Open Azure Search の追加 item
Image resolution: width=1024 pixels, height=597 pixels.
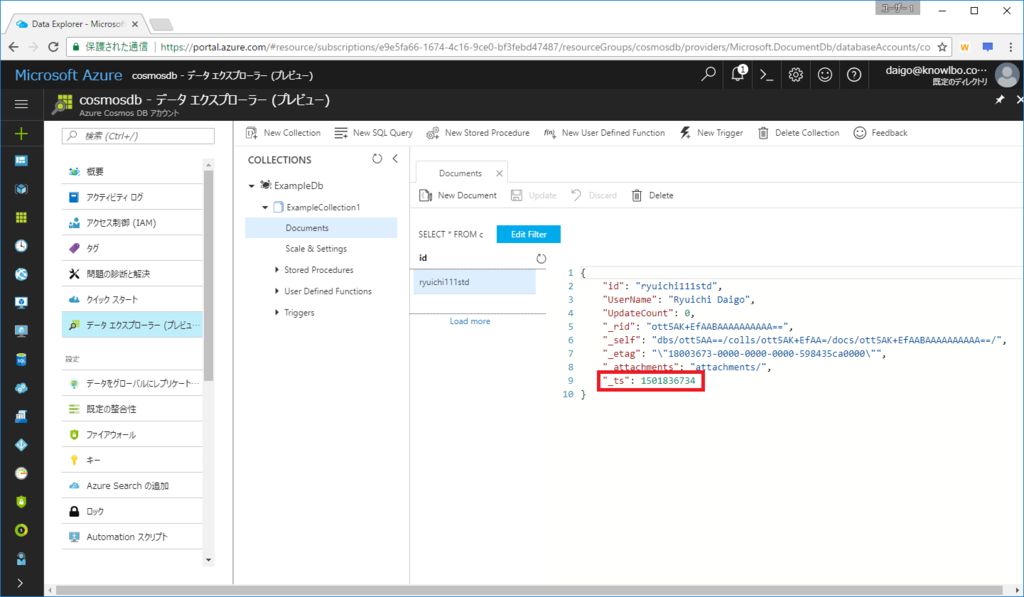coord(133,485)
